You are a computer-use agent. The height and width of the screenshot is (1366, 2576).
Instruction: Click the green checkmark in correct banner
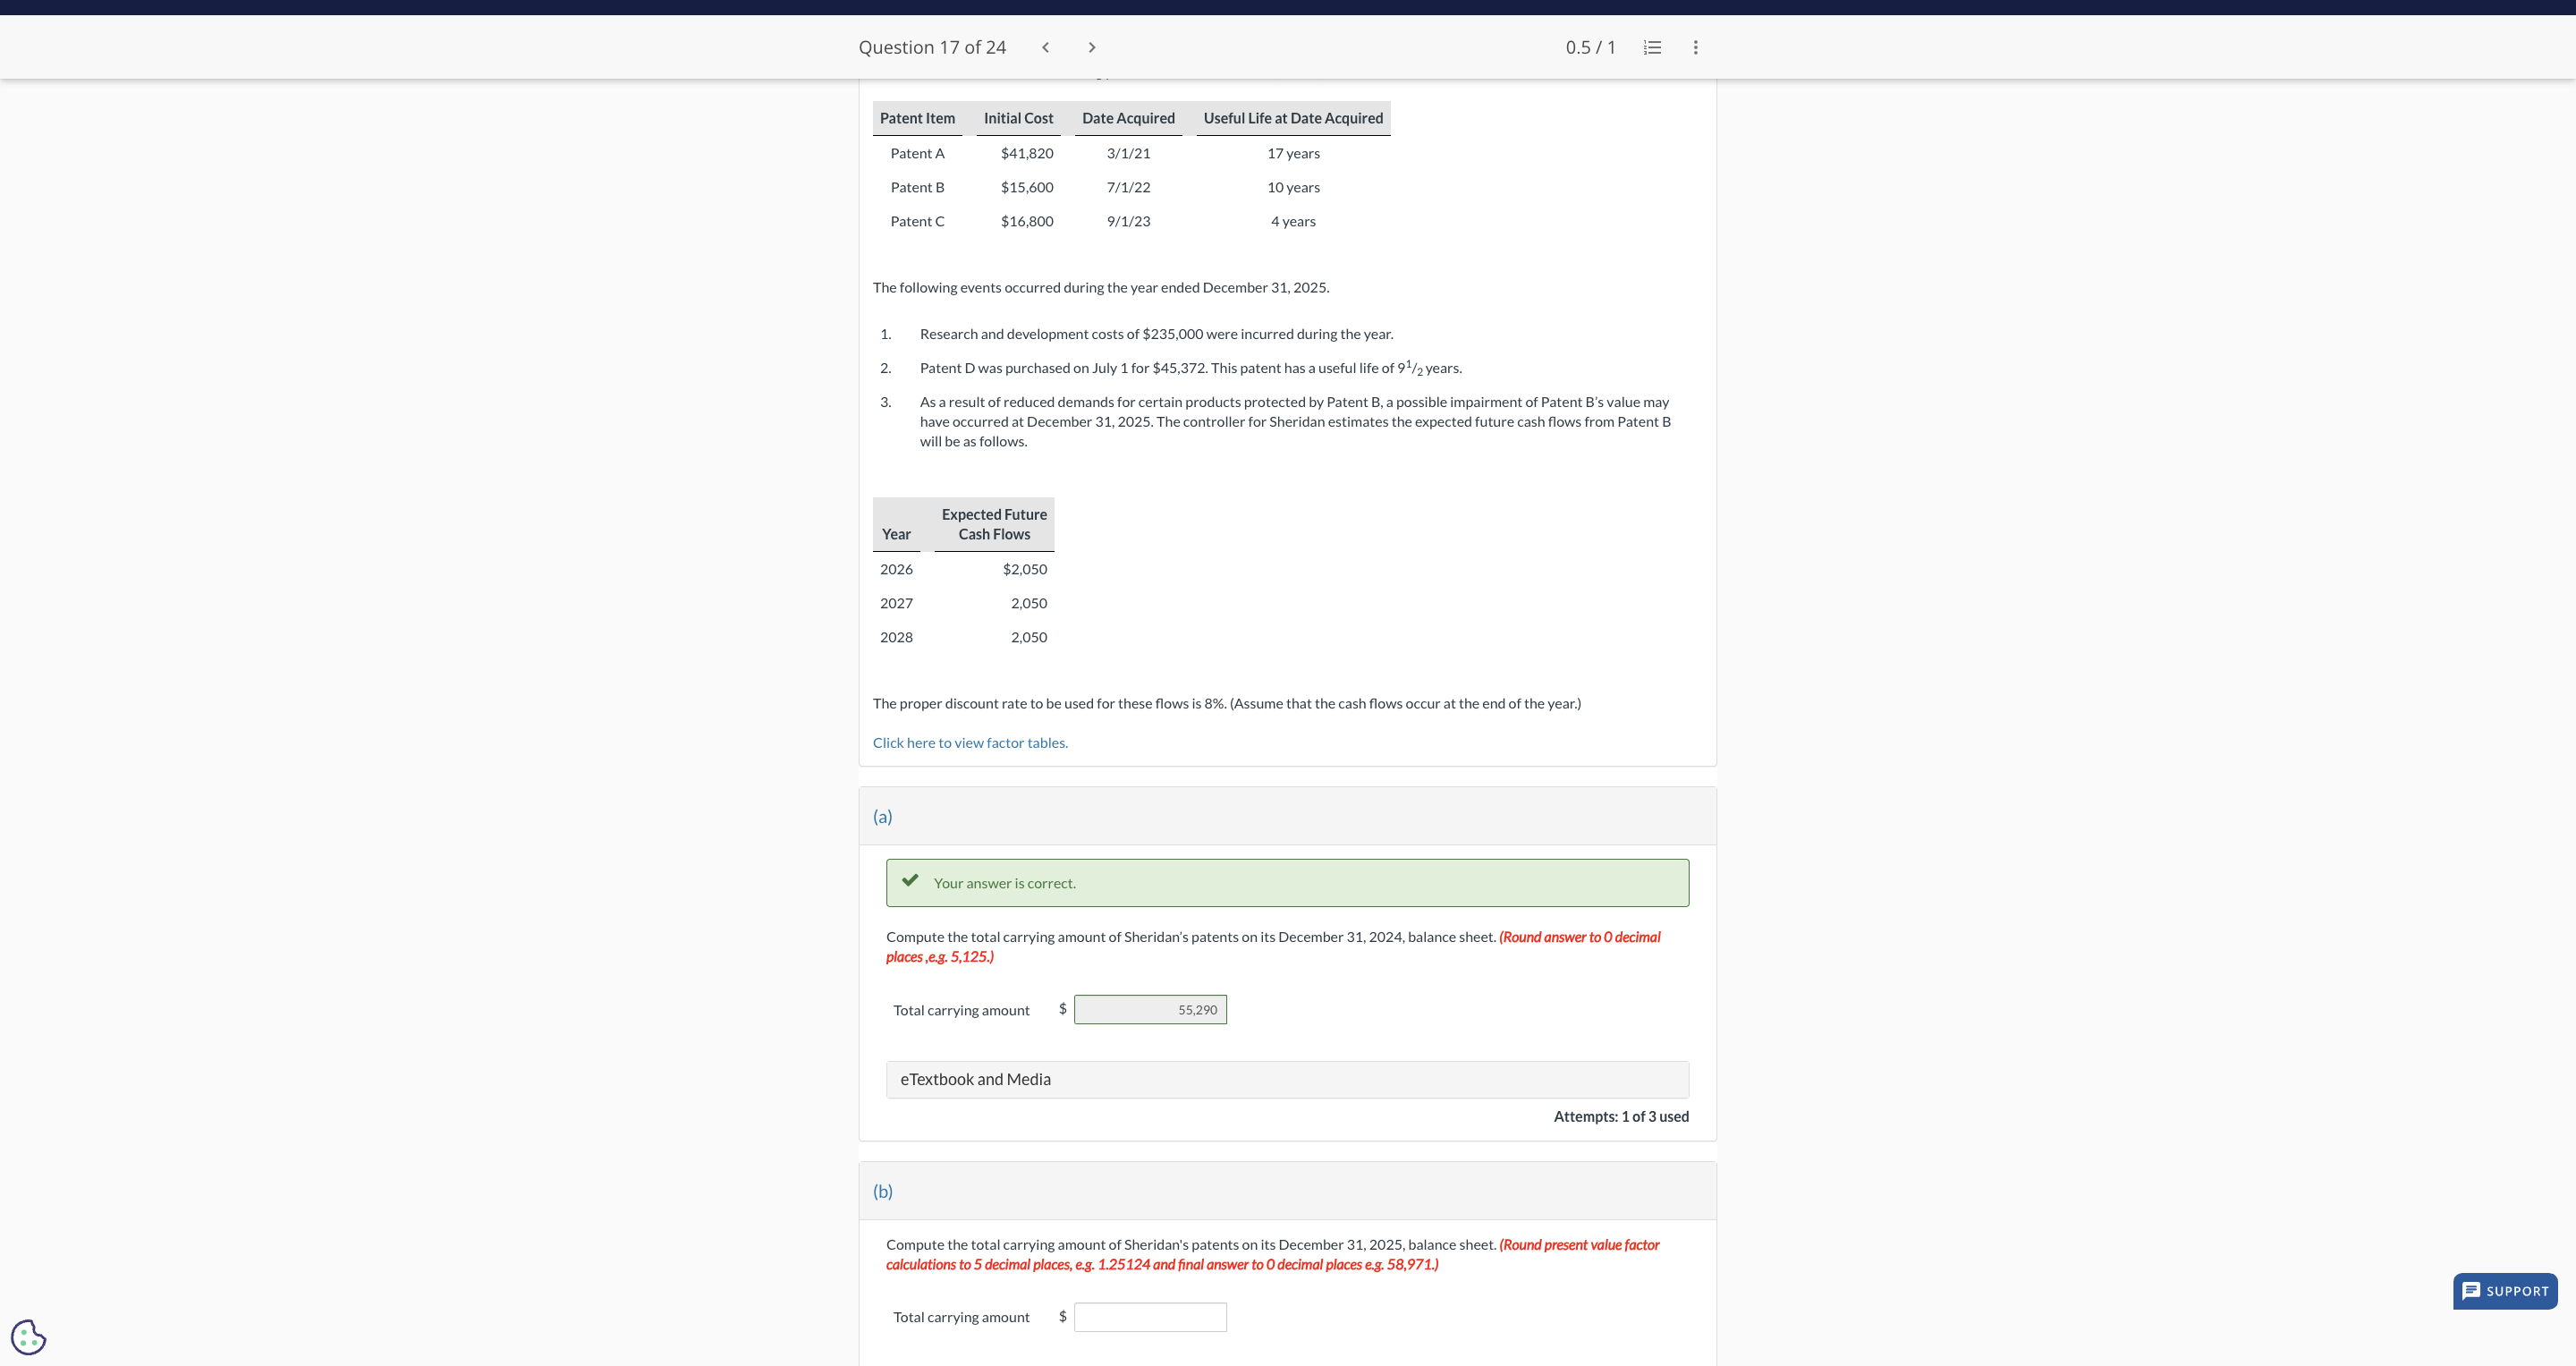[x=909, y=881]
